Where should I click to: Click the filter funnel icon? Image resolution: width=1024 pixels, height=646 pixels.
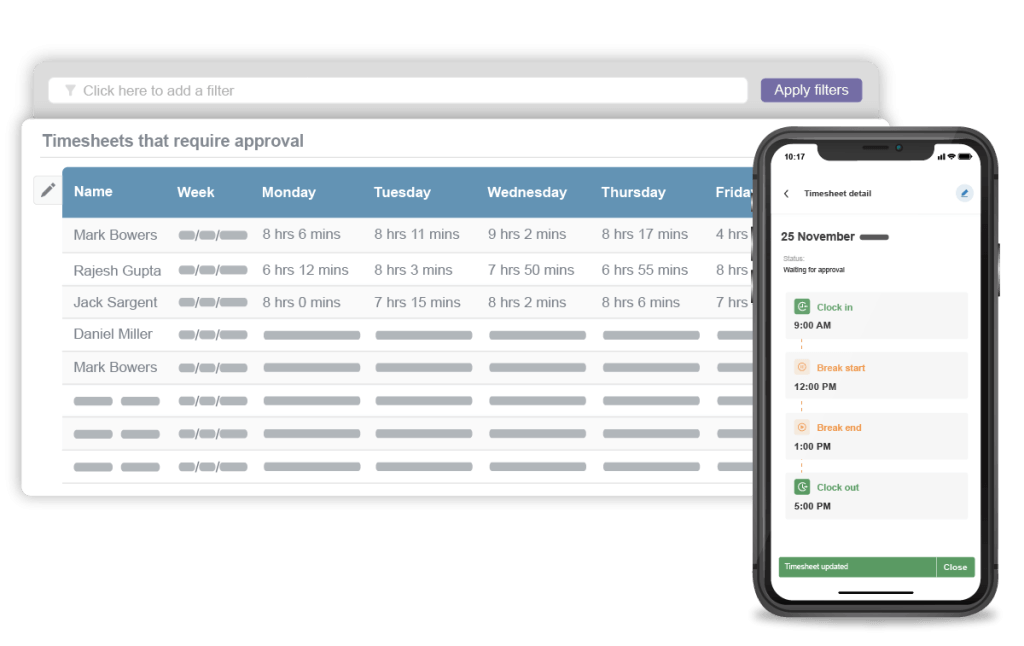tap(70, 90)
